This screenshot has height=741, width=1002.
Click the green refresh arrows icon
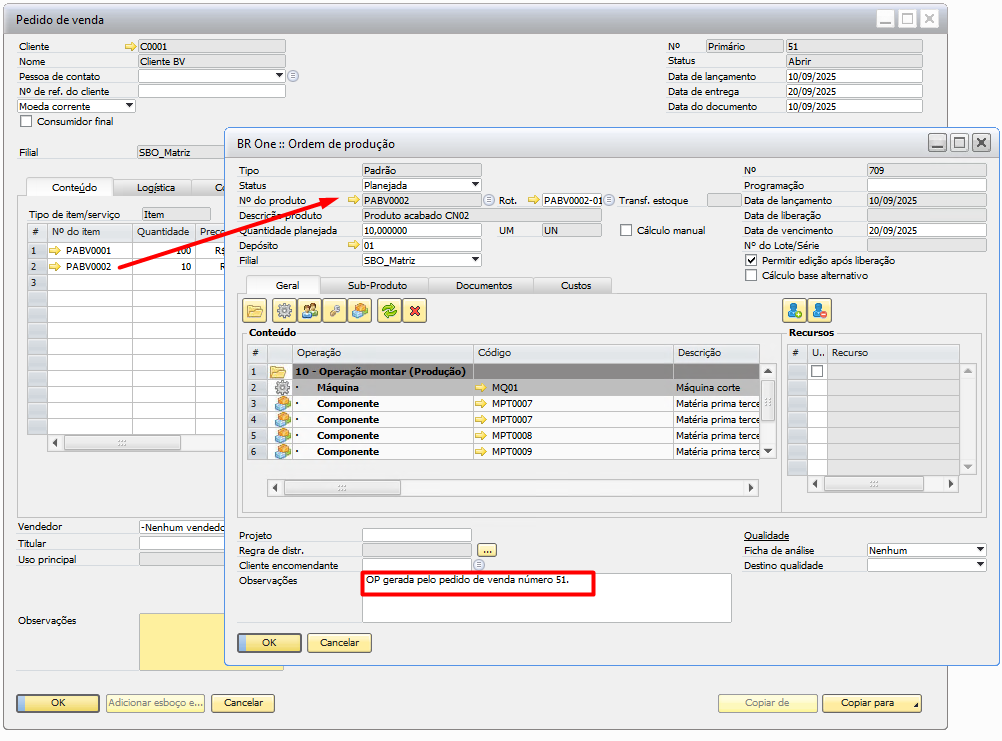(388, 311)
